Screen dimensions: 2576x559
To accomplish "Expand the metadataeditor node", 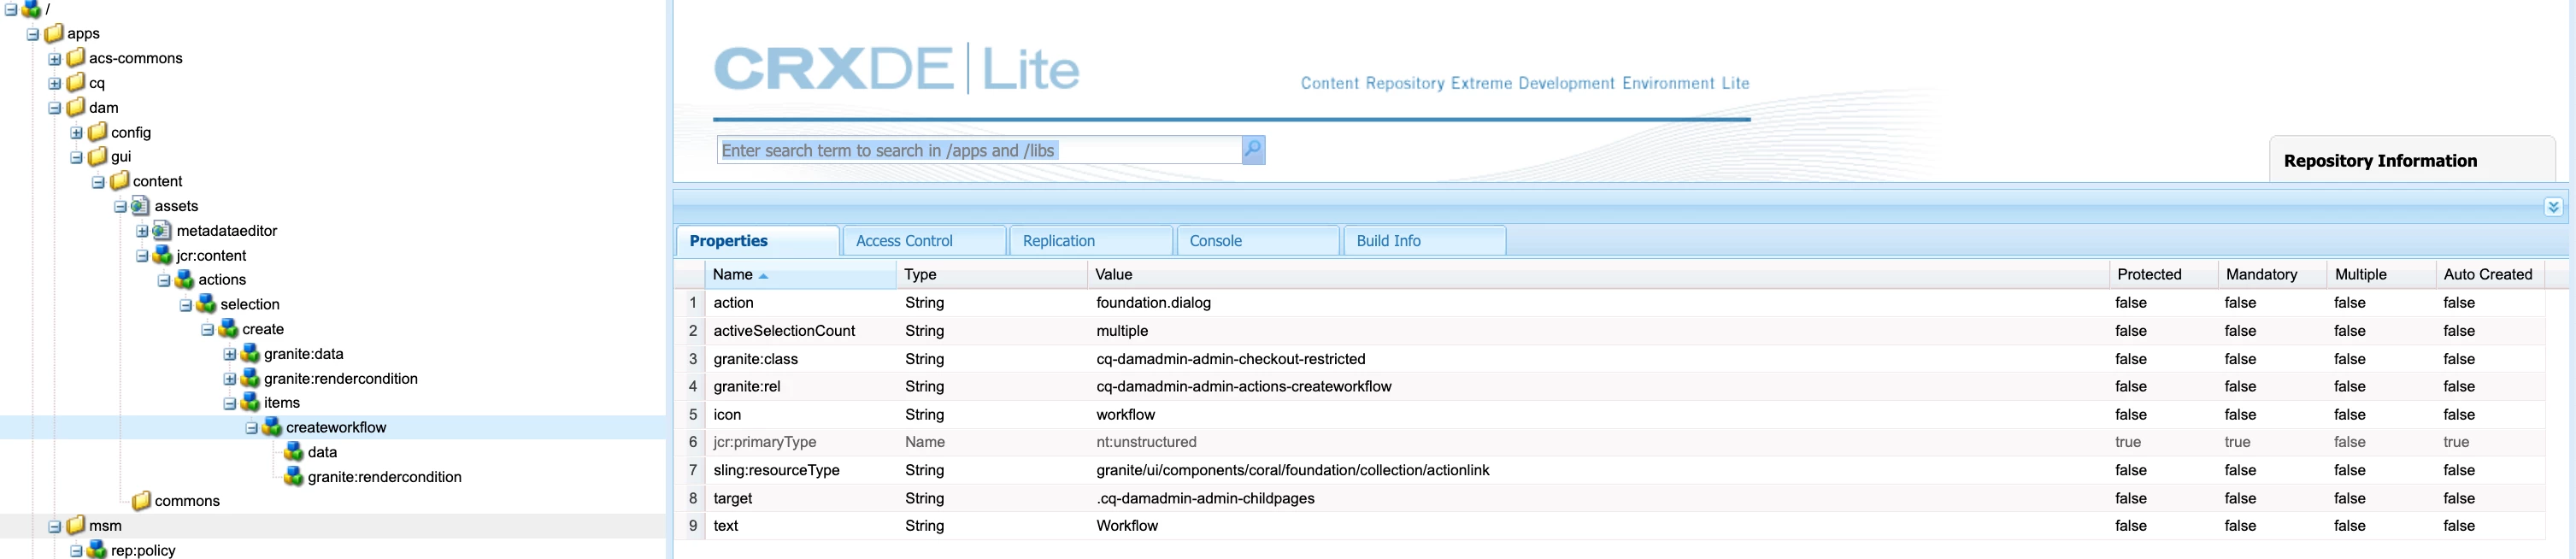I will (142, 231).
